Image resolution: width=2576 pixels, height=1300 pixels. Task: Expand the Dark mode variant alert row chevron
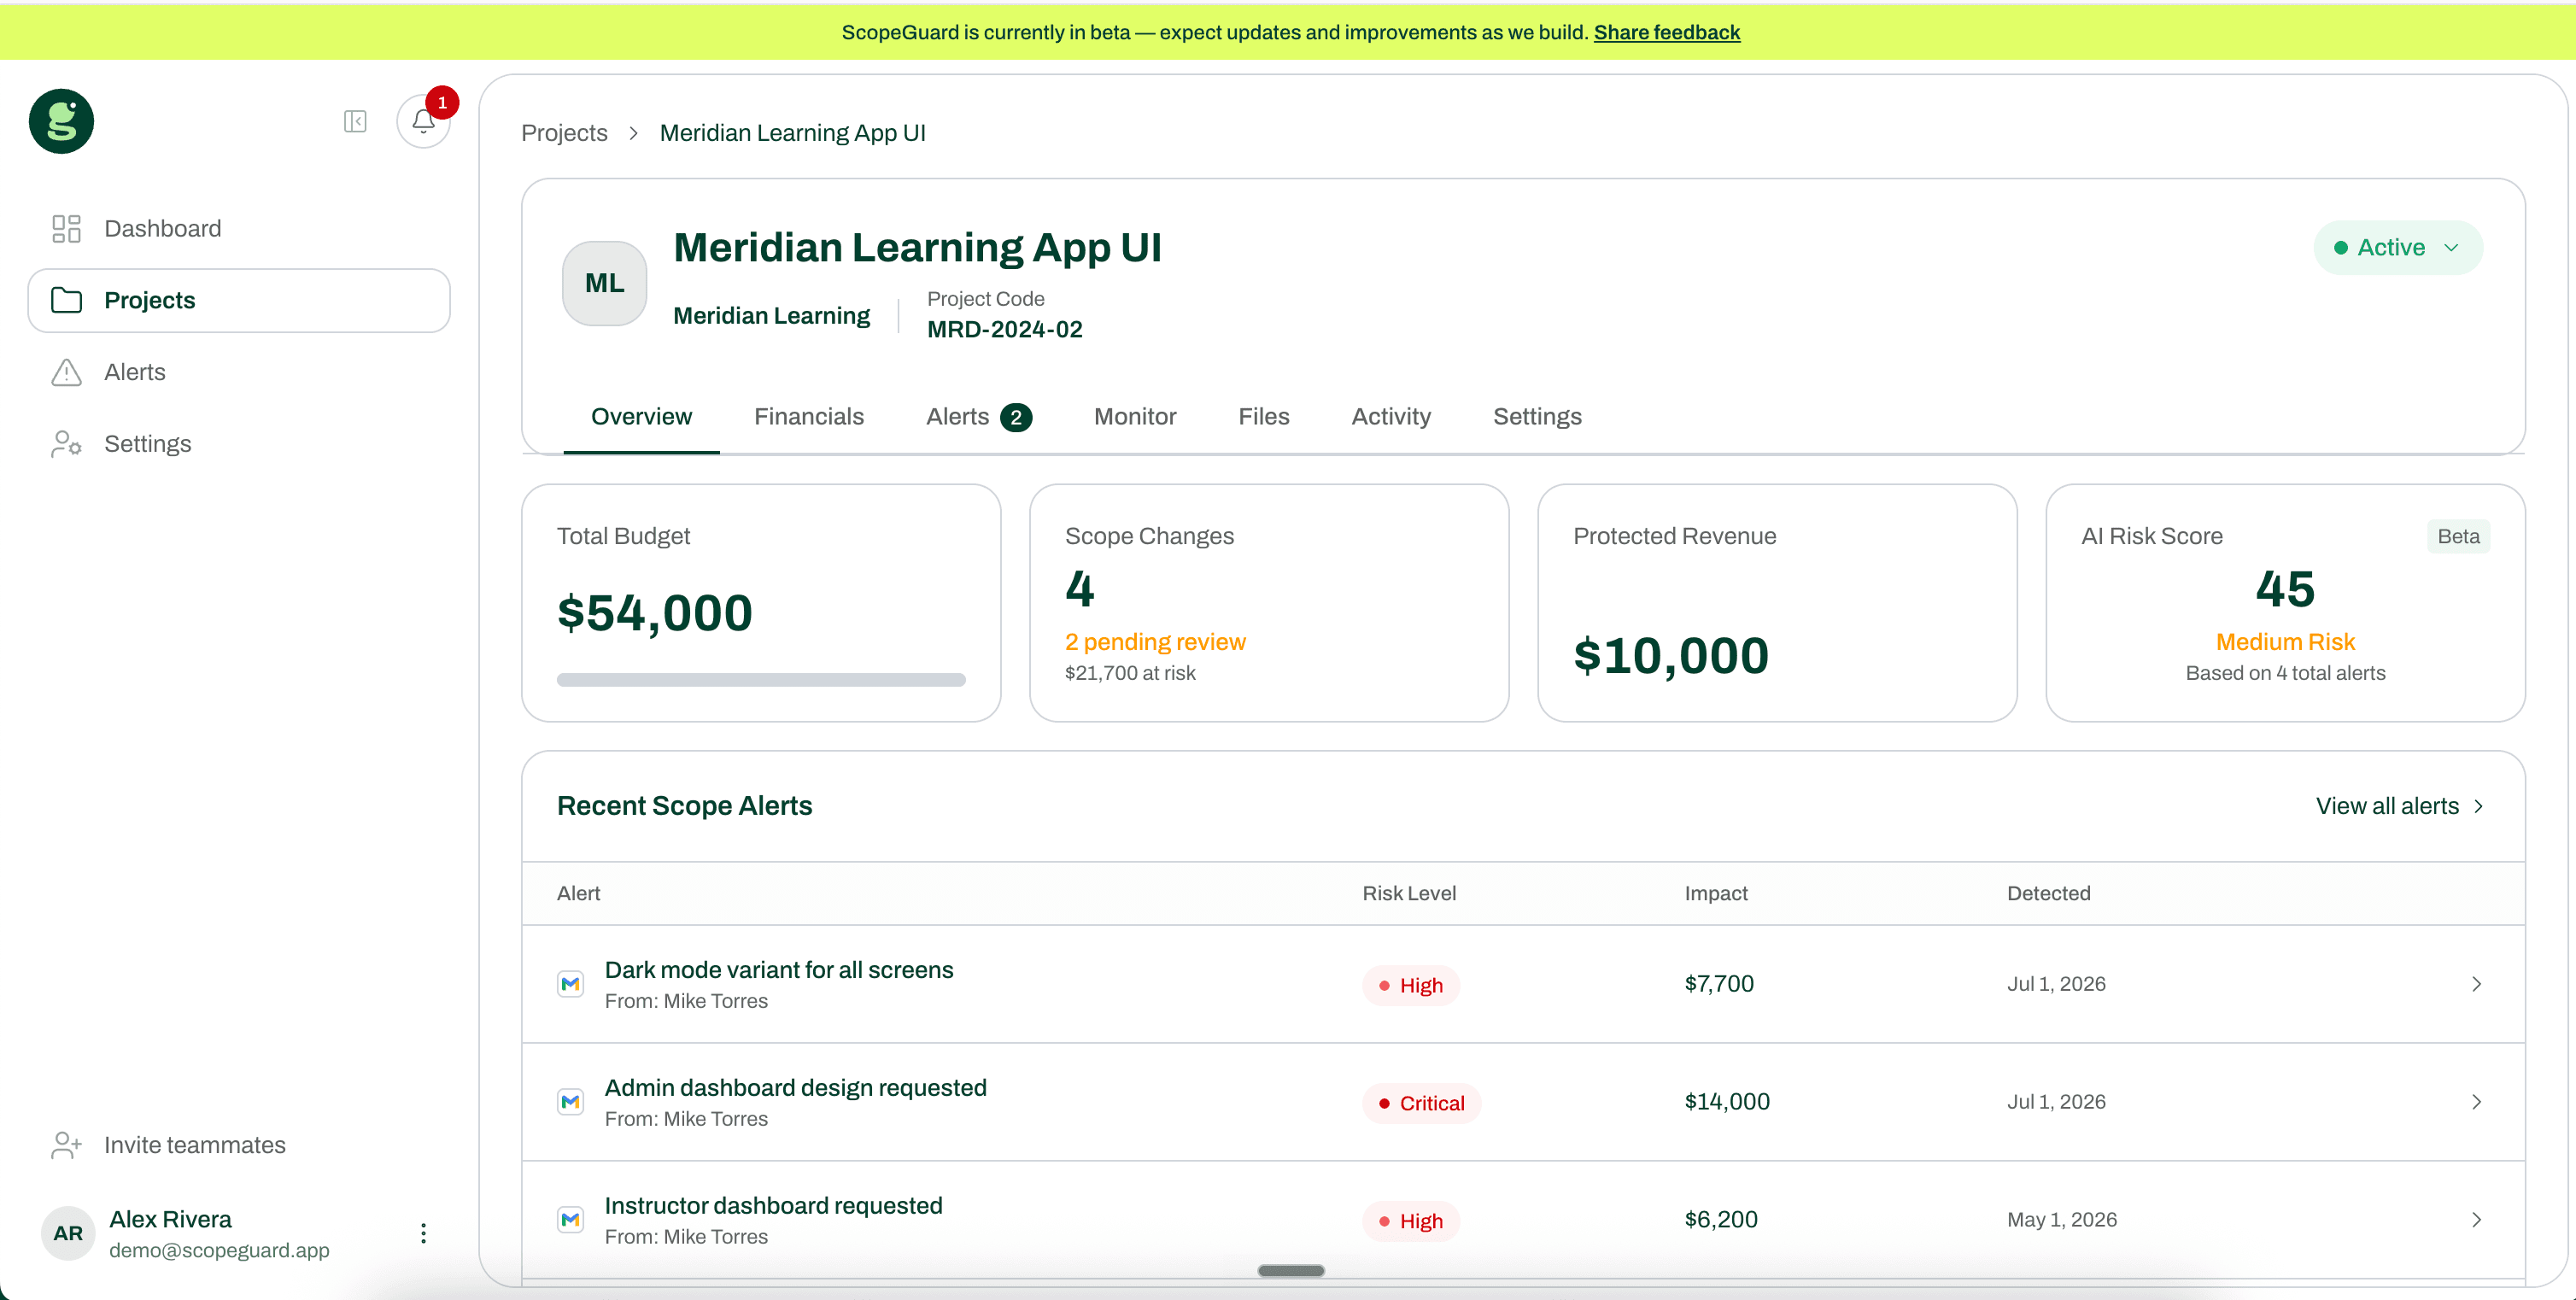point(2476,984)
